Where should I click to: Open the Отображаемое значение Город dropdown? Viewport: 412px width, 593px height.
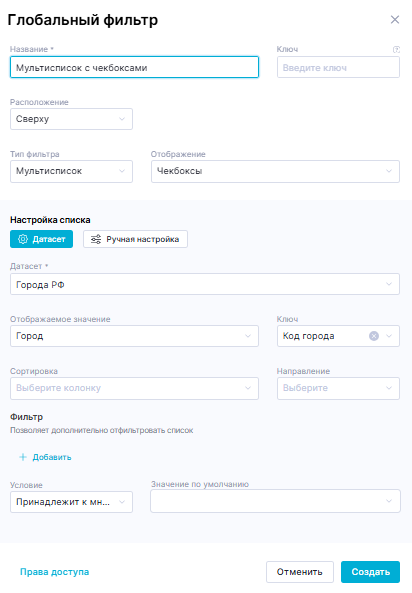134,336
